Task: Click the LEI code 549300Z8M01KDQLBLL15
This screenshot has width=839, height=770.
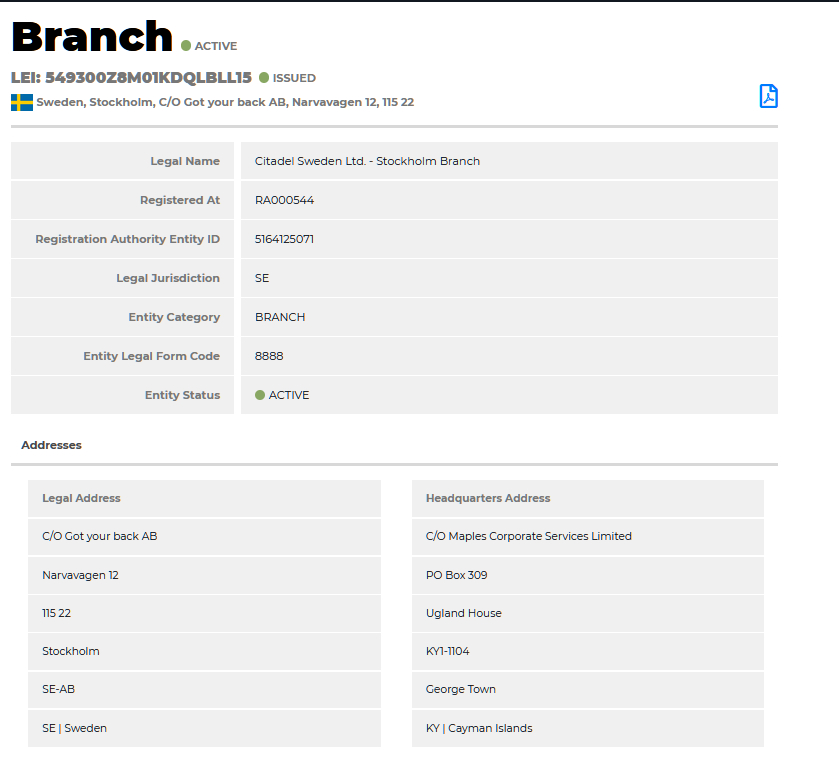Action: (x=148, y=78)
